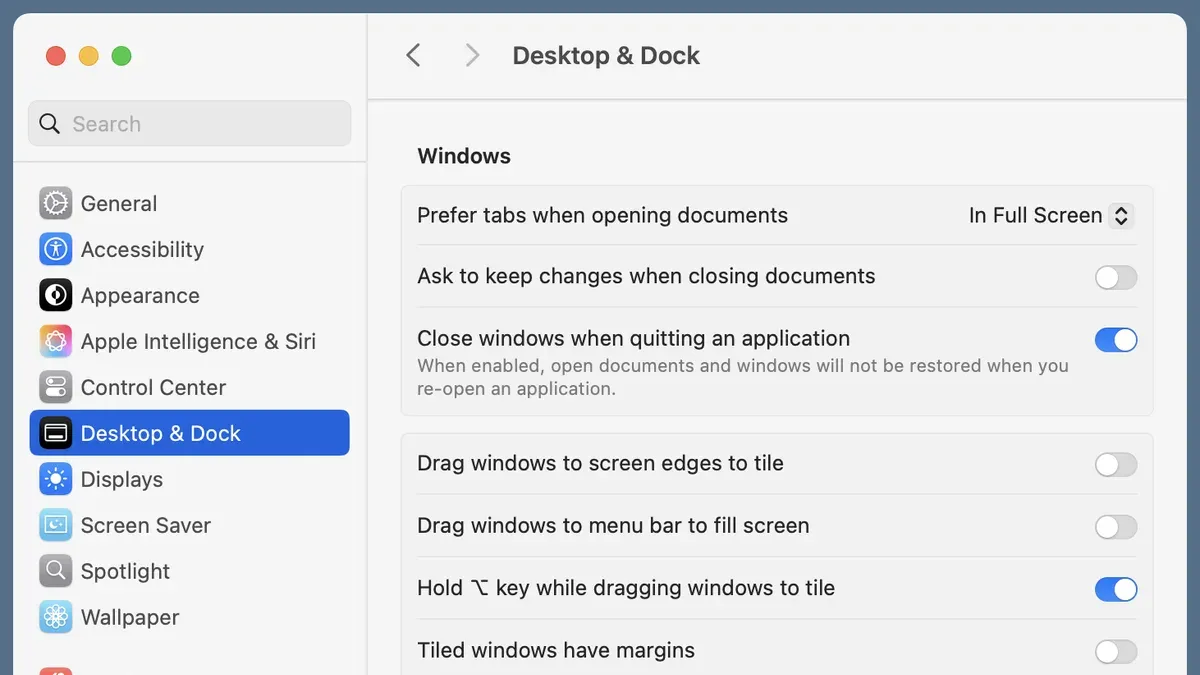Viewport: 1200px width, 675px height.
Task: Enable Drag windows to menu bar to fill screen
Action: (1116, 526)
